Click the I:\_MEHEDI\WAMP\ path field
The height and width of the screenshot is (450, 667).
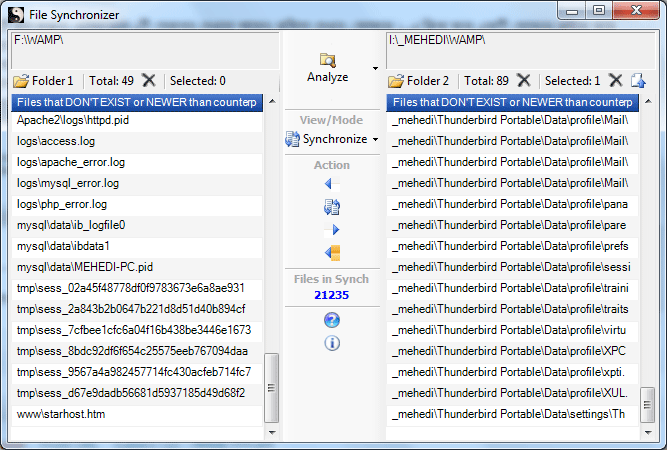[521, 50]
